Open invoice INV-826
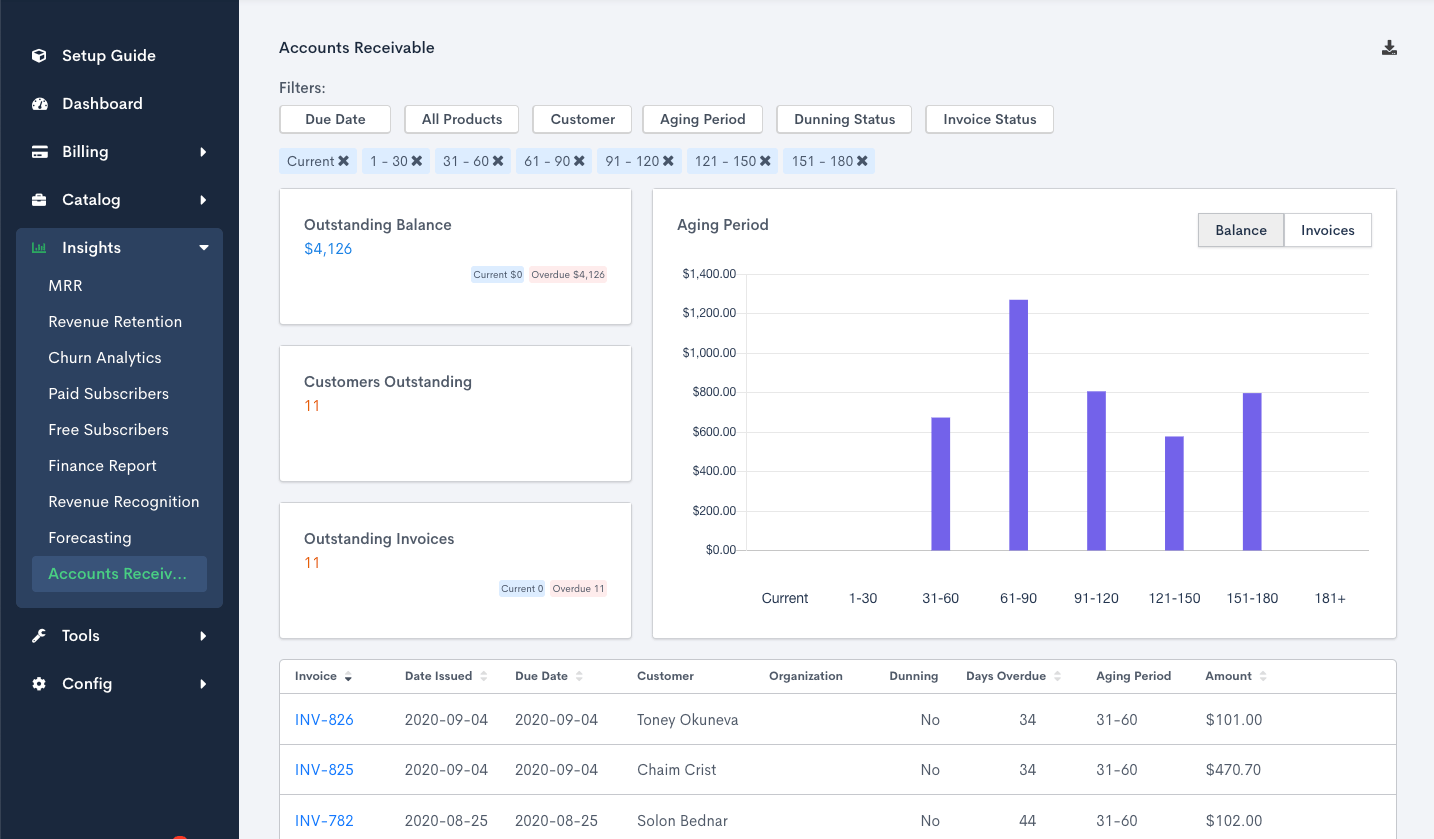This screenshot has width=1434, height=839. click(324, 719)
